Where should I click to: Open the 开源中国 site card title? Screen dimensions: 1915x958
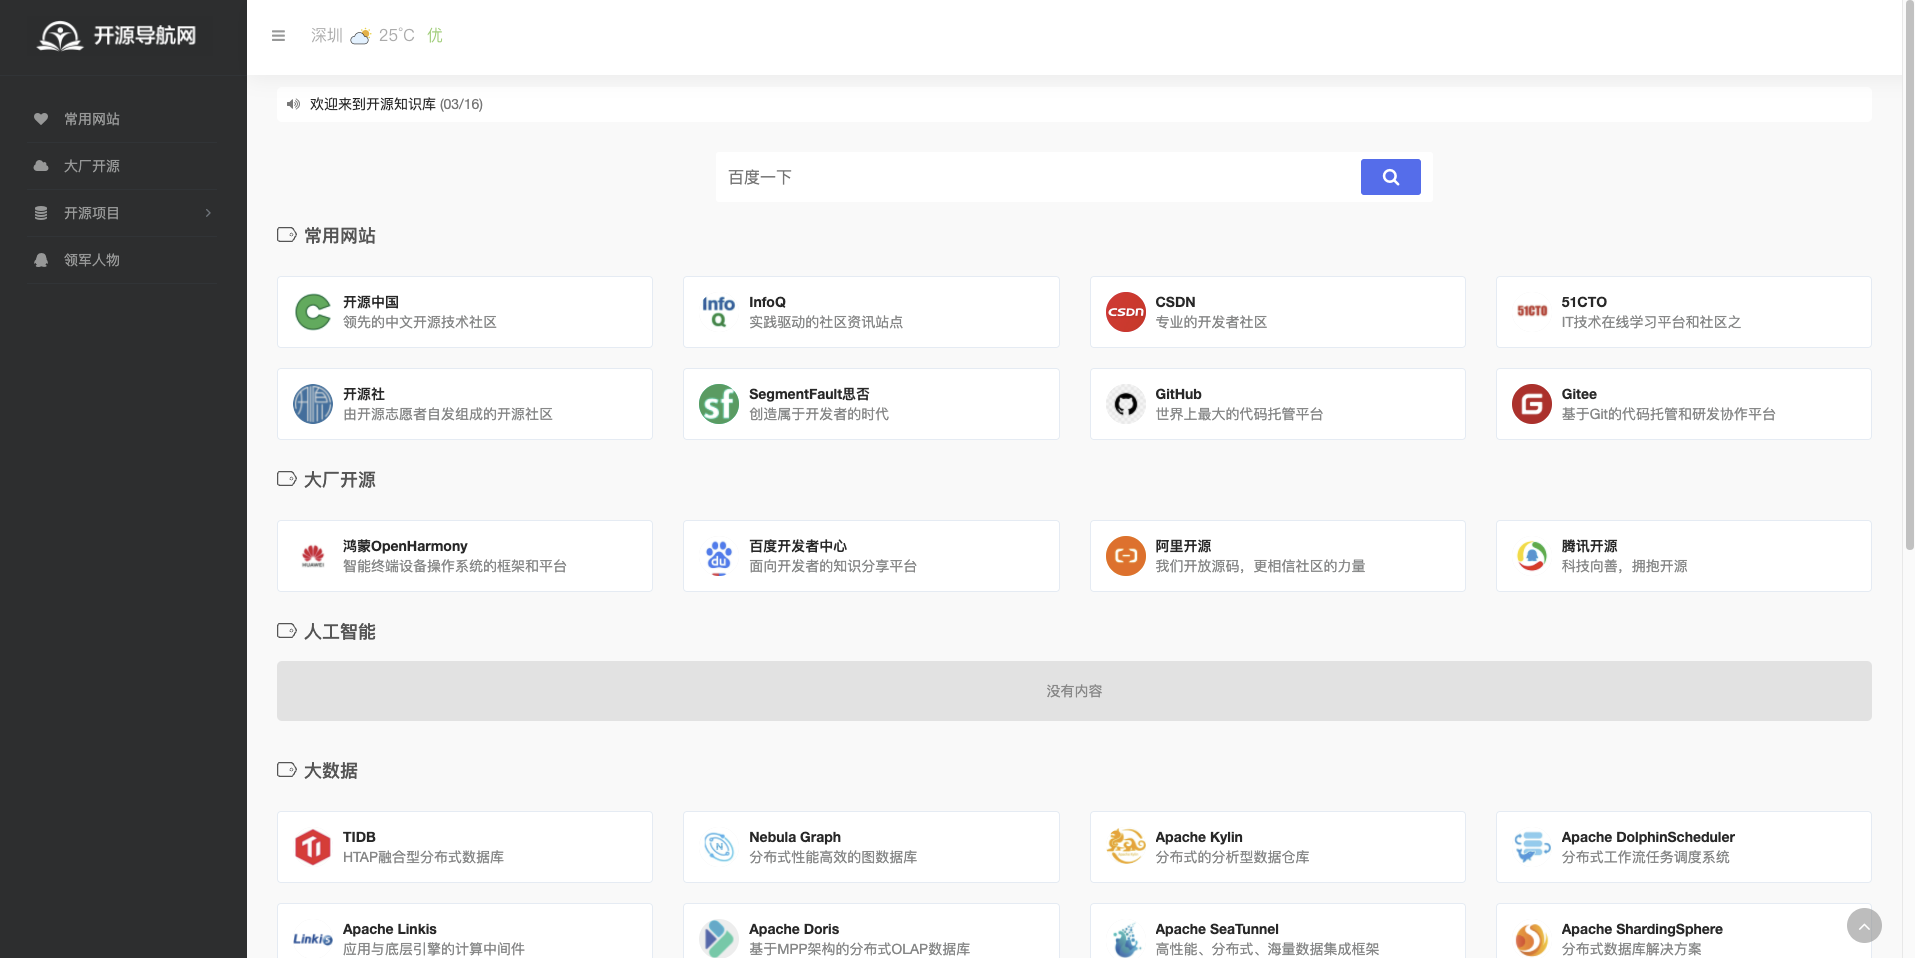[371, 302]
